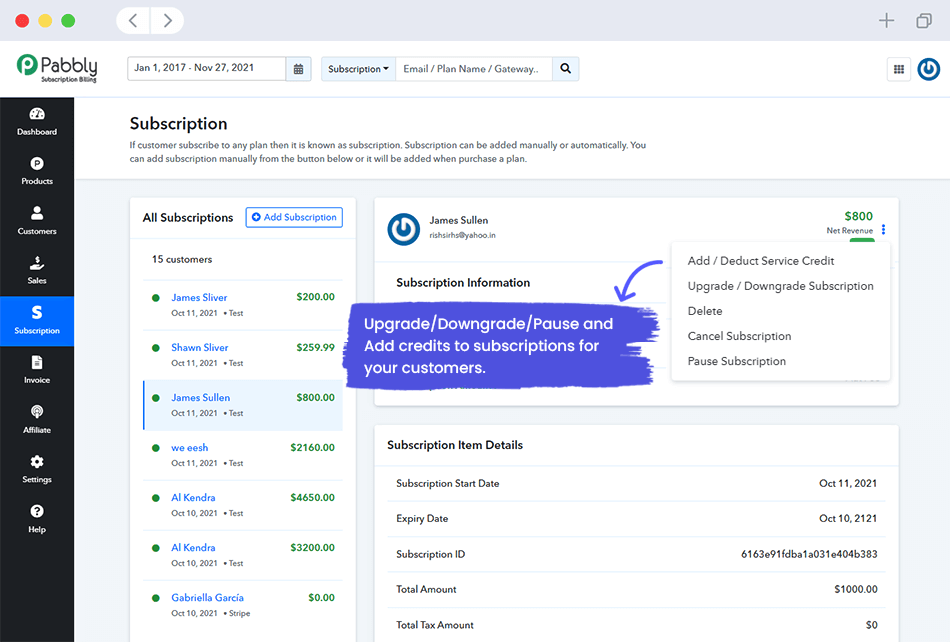The image size is (950, 642).
Task: Click the calendar icon beside date range
Action: coord(298,69)
